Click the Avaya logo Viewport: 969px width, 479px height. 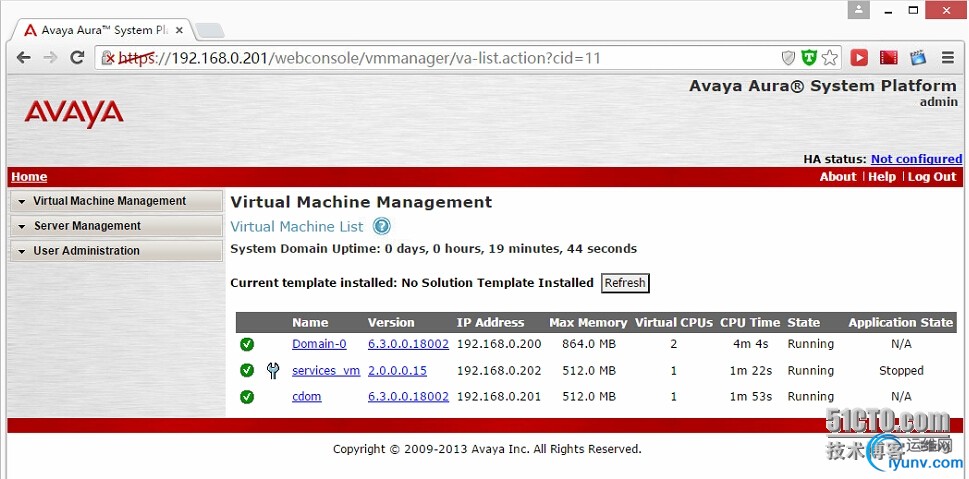[74, 114]
